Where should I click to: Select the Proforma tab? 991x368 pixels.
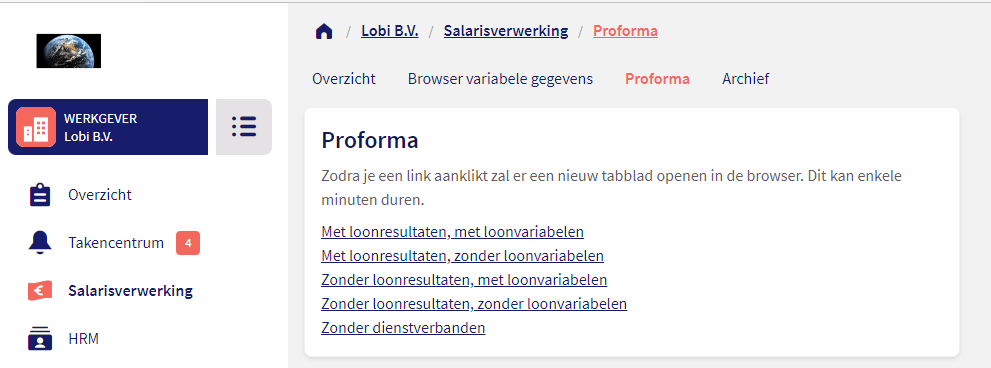click(657, 79)
